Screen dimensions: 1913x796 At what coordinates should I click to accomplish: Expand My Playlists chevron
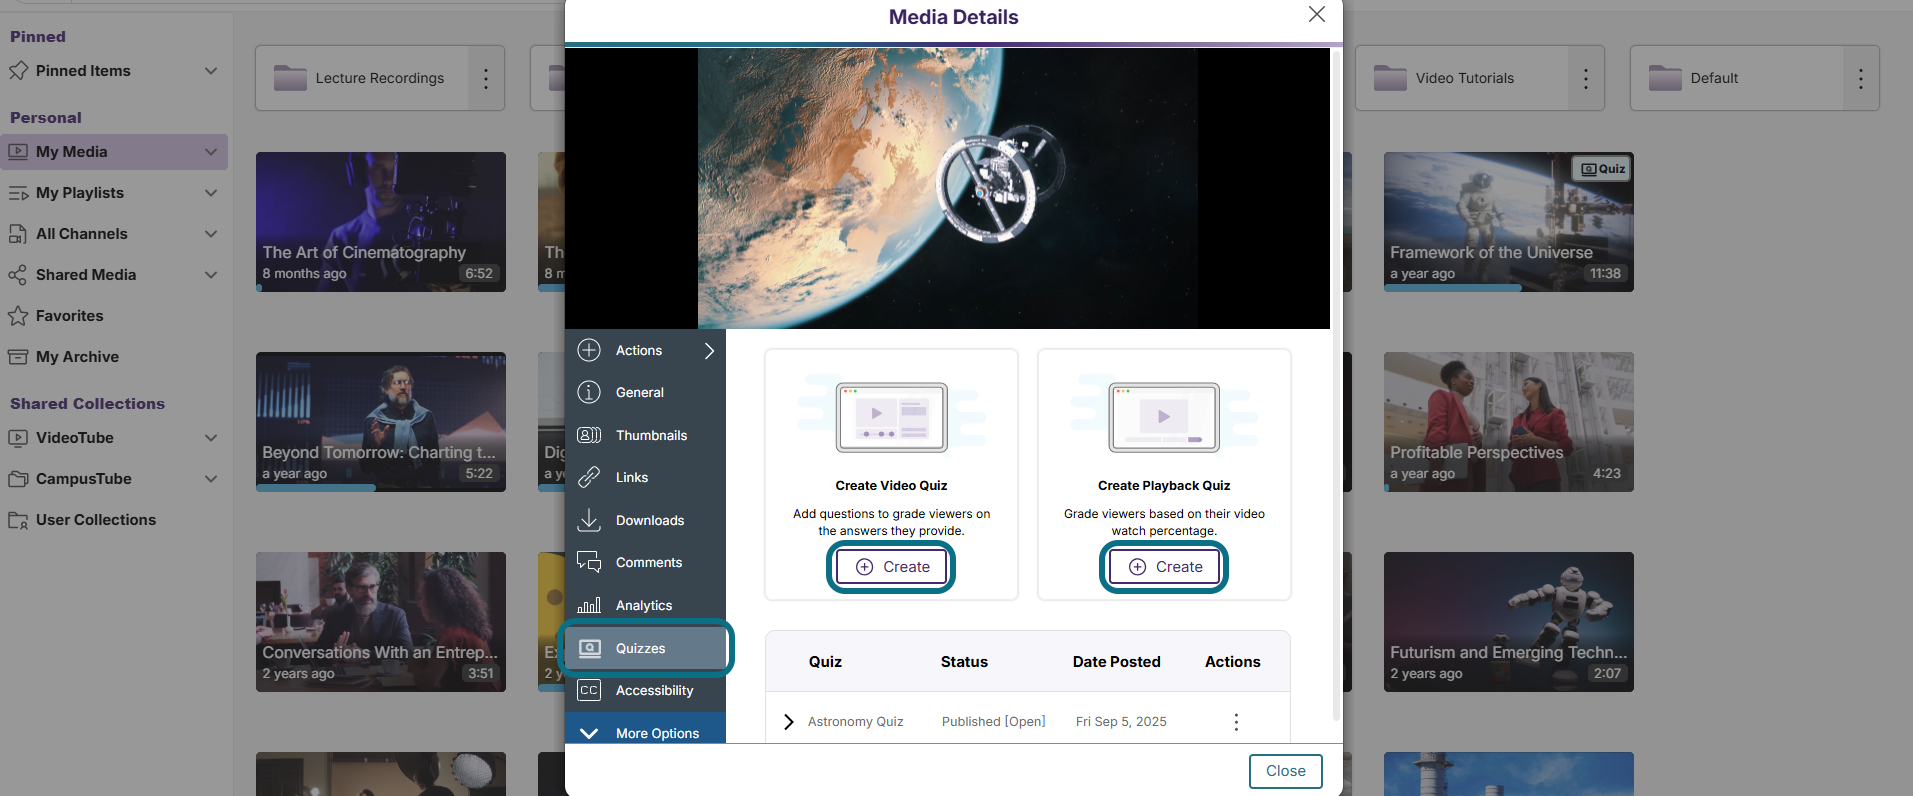tap(211, 193)
